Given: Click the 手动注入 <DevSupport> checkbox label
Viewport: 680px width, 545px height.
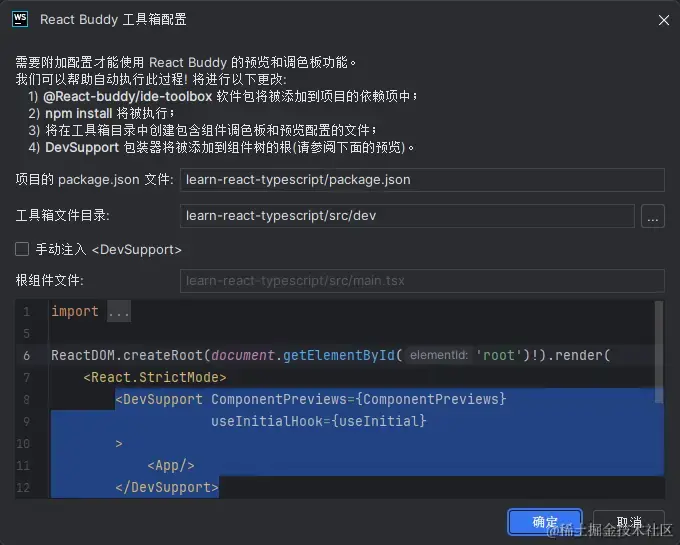Looking at the screenshot, I should 108,250.
